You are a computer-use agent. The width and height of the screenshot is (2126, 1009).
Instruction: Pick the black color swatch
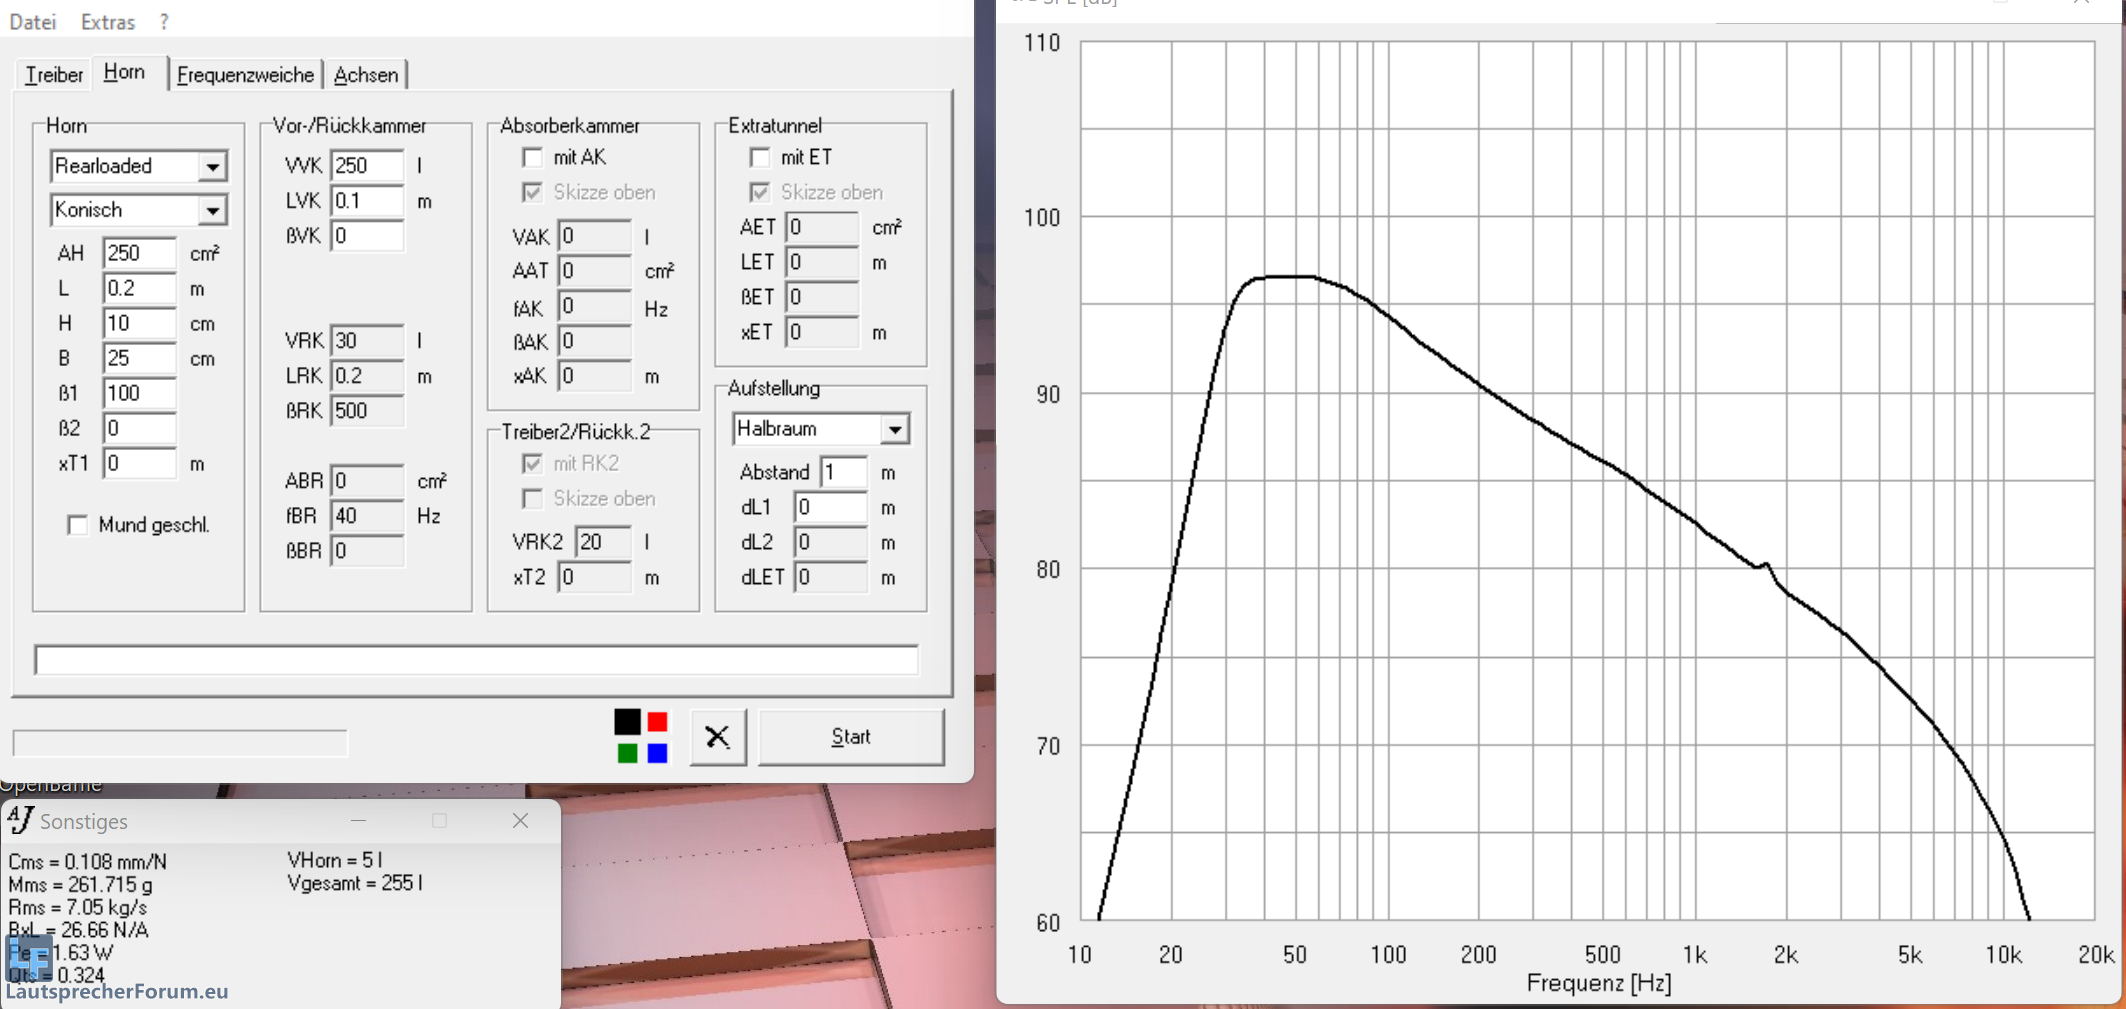(x=627, y=721)
